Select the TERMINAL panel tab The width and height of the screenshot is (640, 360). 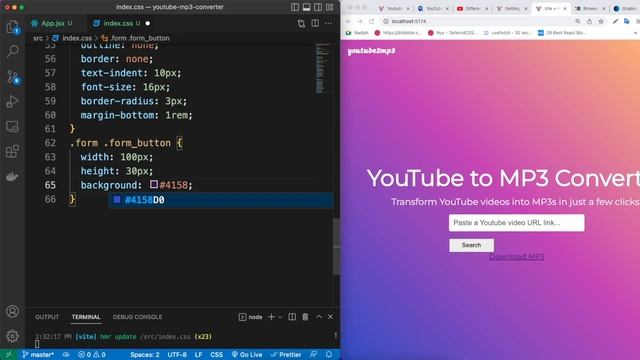click(x=86, y=317)
